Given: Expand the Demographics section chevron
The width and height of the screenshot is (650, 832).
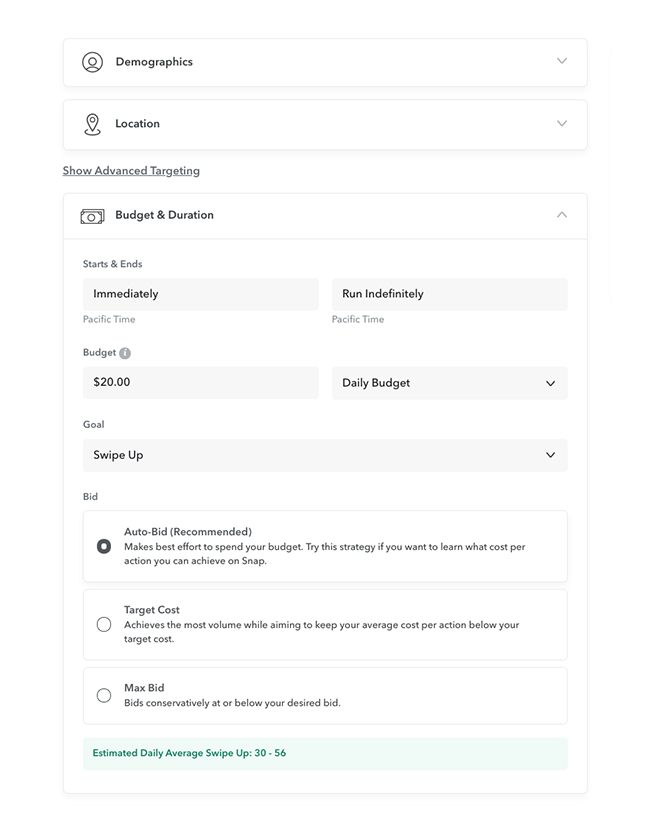Looking at the screenshot, I should pos(562,61).
